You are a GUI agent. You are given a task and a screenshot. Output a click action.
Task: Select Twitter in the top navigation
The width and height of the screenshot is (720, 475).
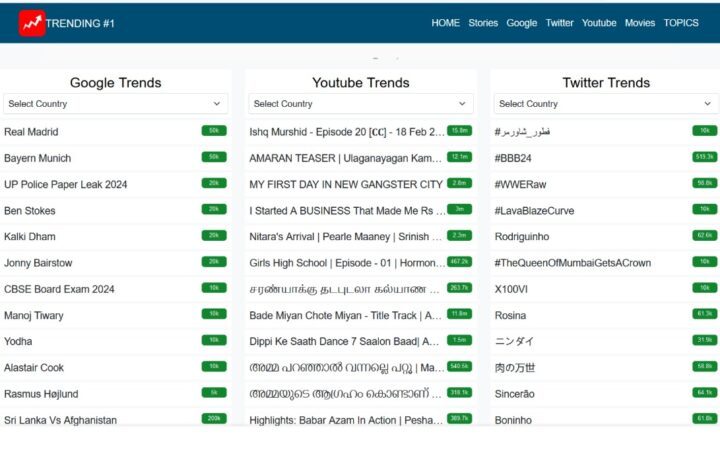pyautogui.click(x=559, y=23)
